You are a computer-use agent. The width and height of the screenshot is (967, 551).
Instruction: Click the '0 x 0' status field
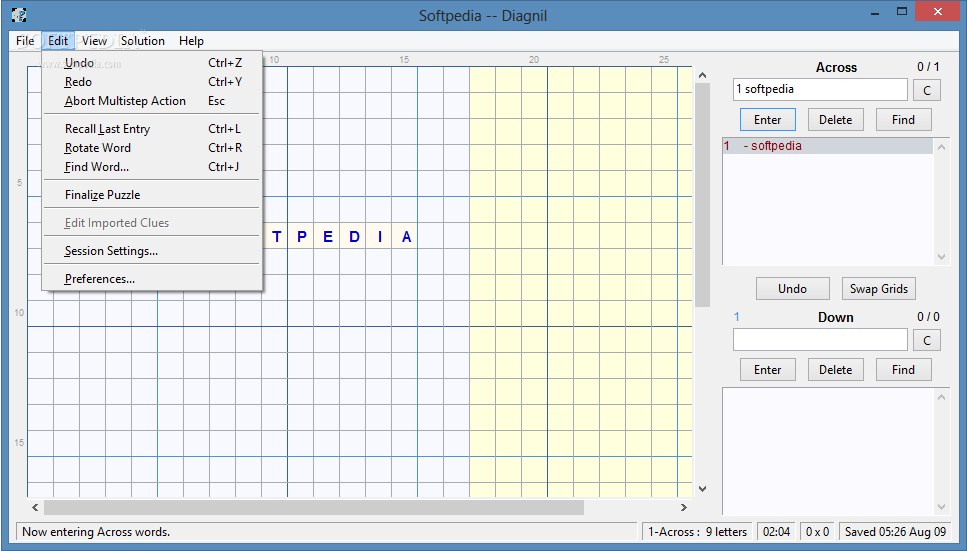(817, 532)
